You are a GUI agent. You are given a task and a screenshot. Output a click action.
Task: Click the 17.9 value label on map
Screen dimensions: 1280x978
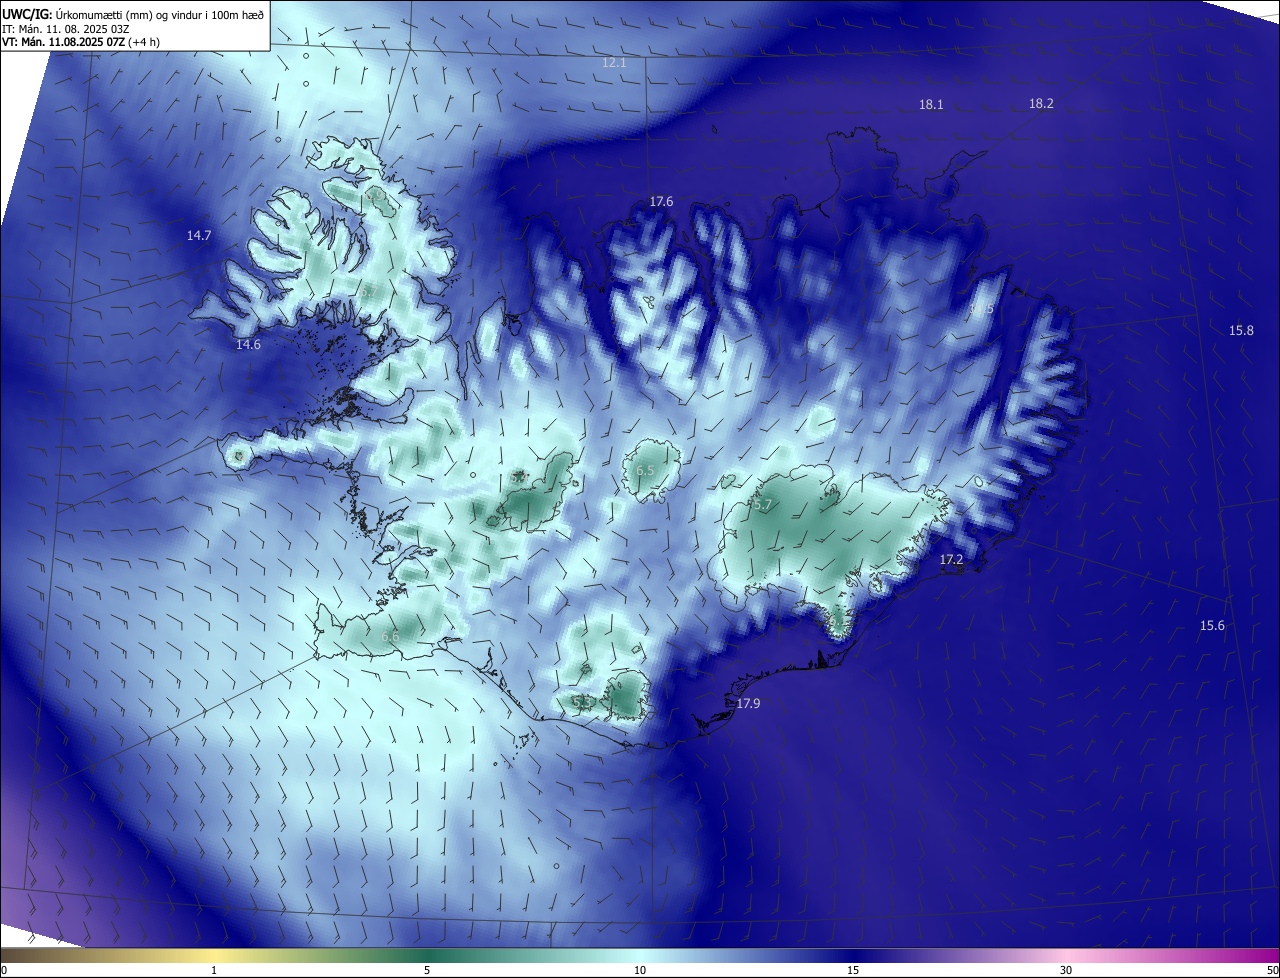coord(748,704)
